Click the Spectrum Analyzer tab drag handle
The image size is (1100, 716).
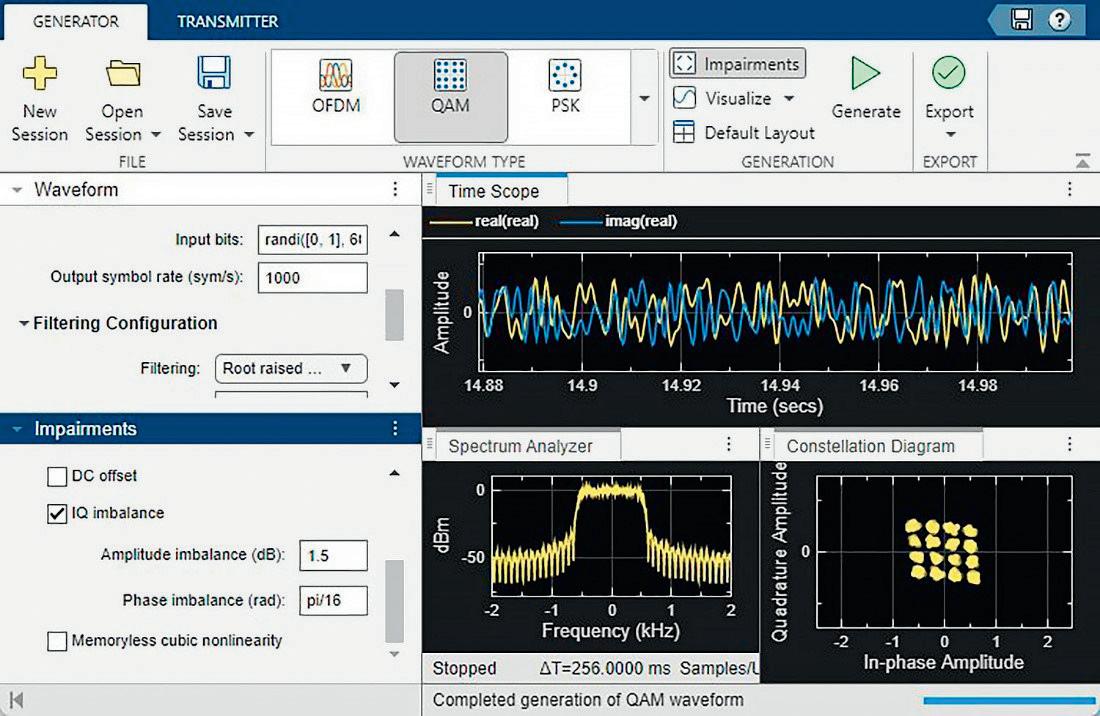click(x=430, y=444)
